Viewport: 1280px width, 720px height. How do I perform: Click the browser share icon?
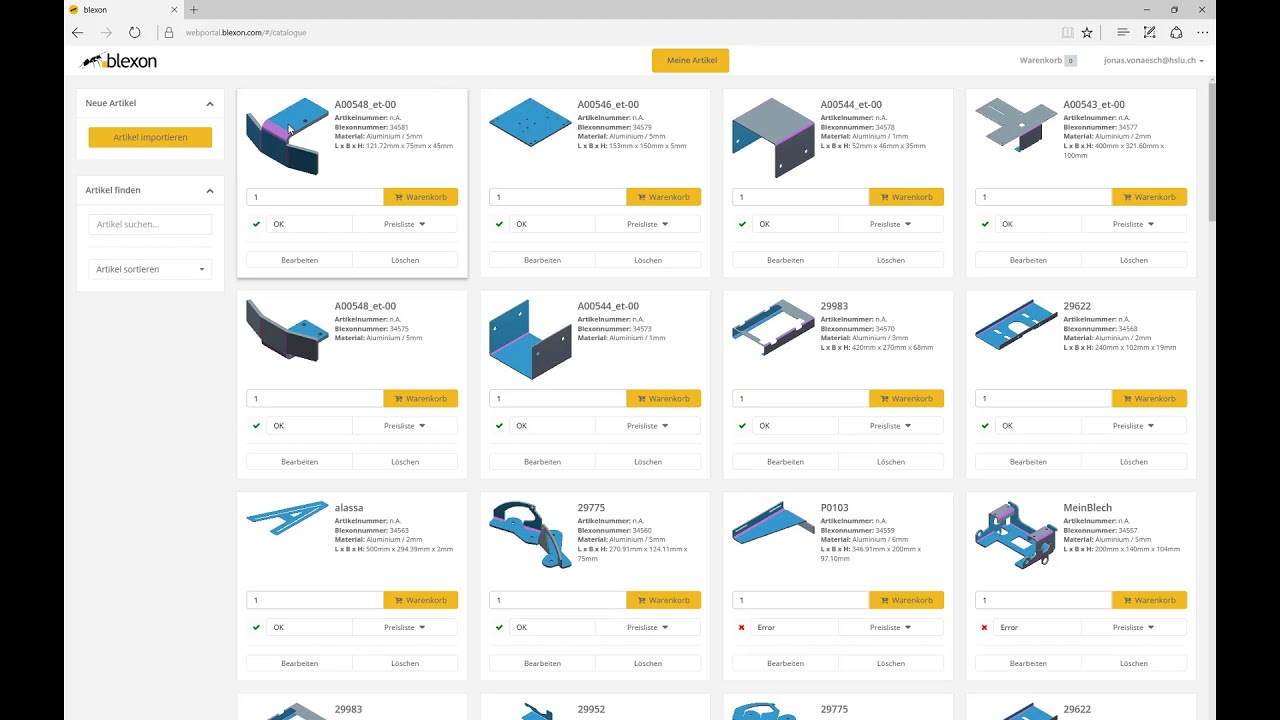click(1176, 32)
